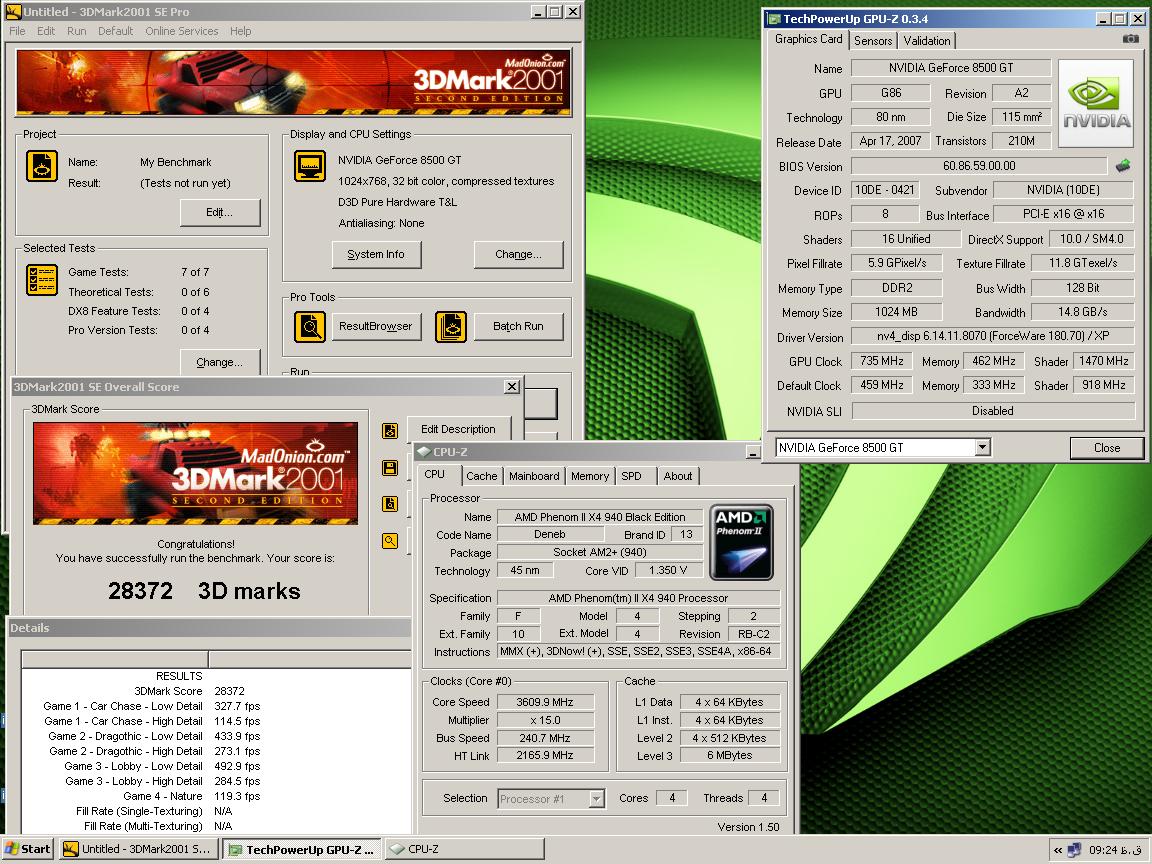Click the CPU Name field AMD Phenom II X4 940
The image size is (1152, 864).
pos(600,517)
